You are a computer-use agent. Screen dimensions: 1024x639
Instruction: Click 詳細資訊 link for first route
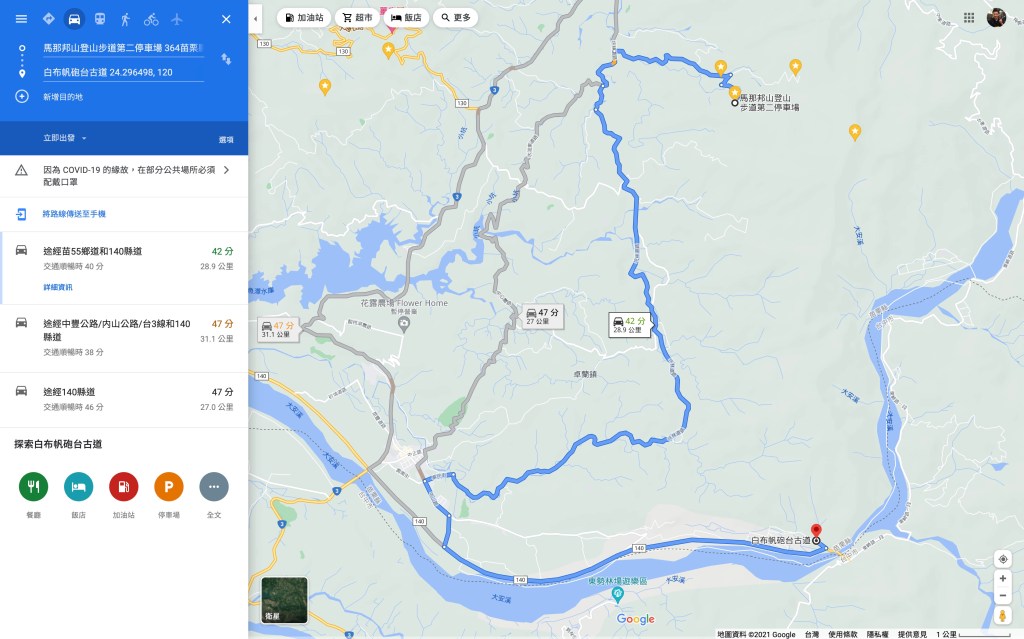click(57, 287)
